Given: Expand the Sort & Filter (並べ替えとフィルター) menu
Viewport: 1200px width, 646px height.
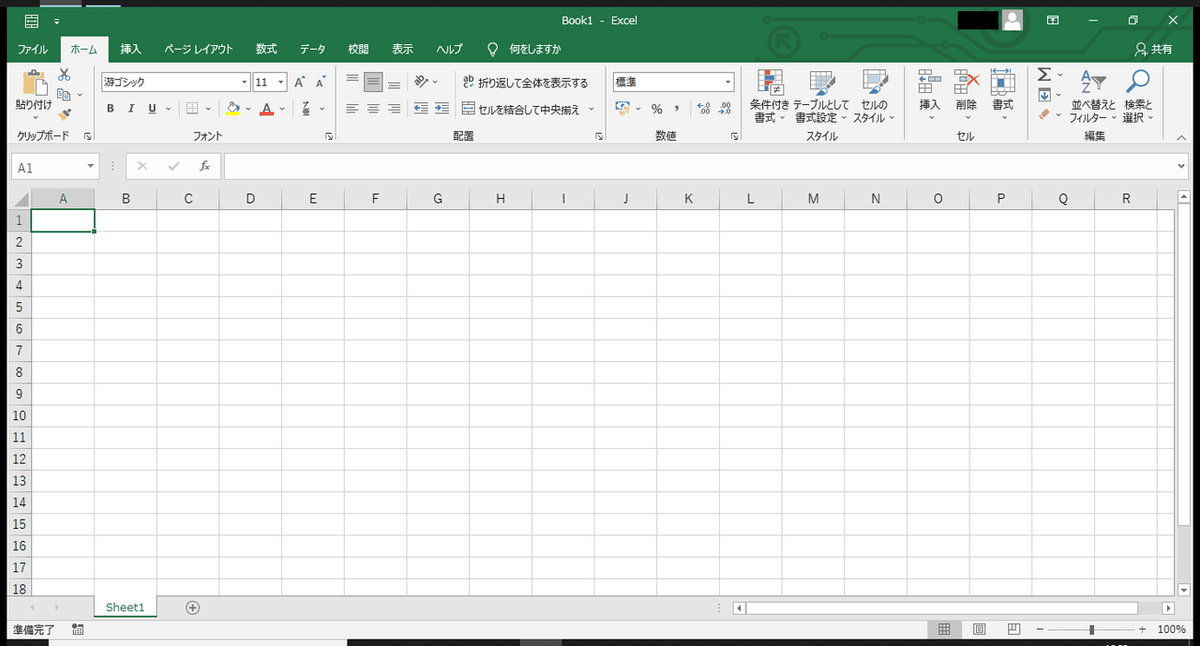Looking at the screenshot, I should (1093, 96).
